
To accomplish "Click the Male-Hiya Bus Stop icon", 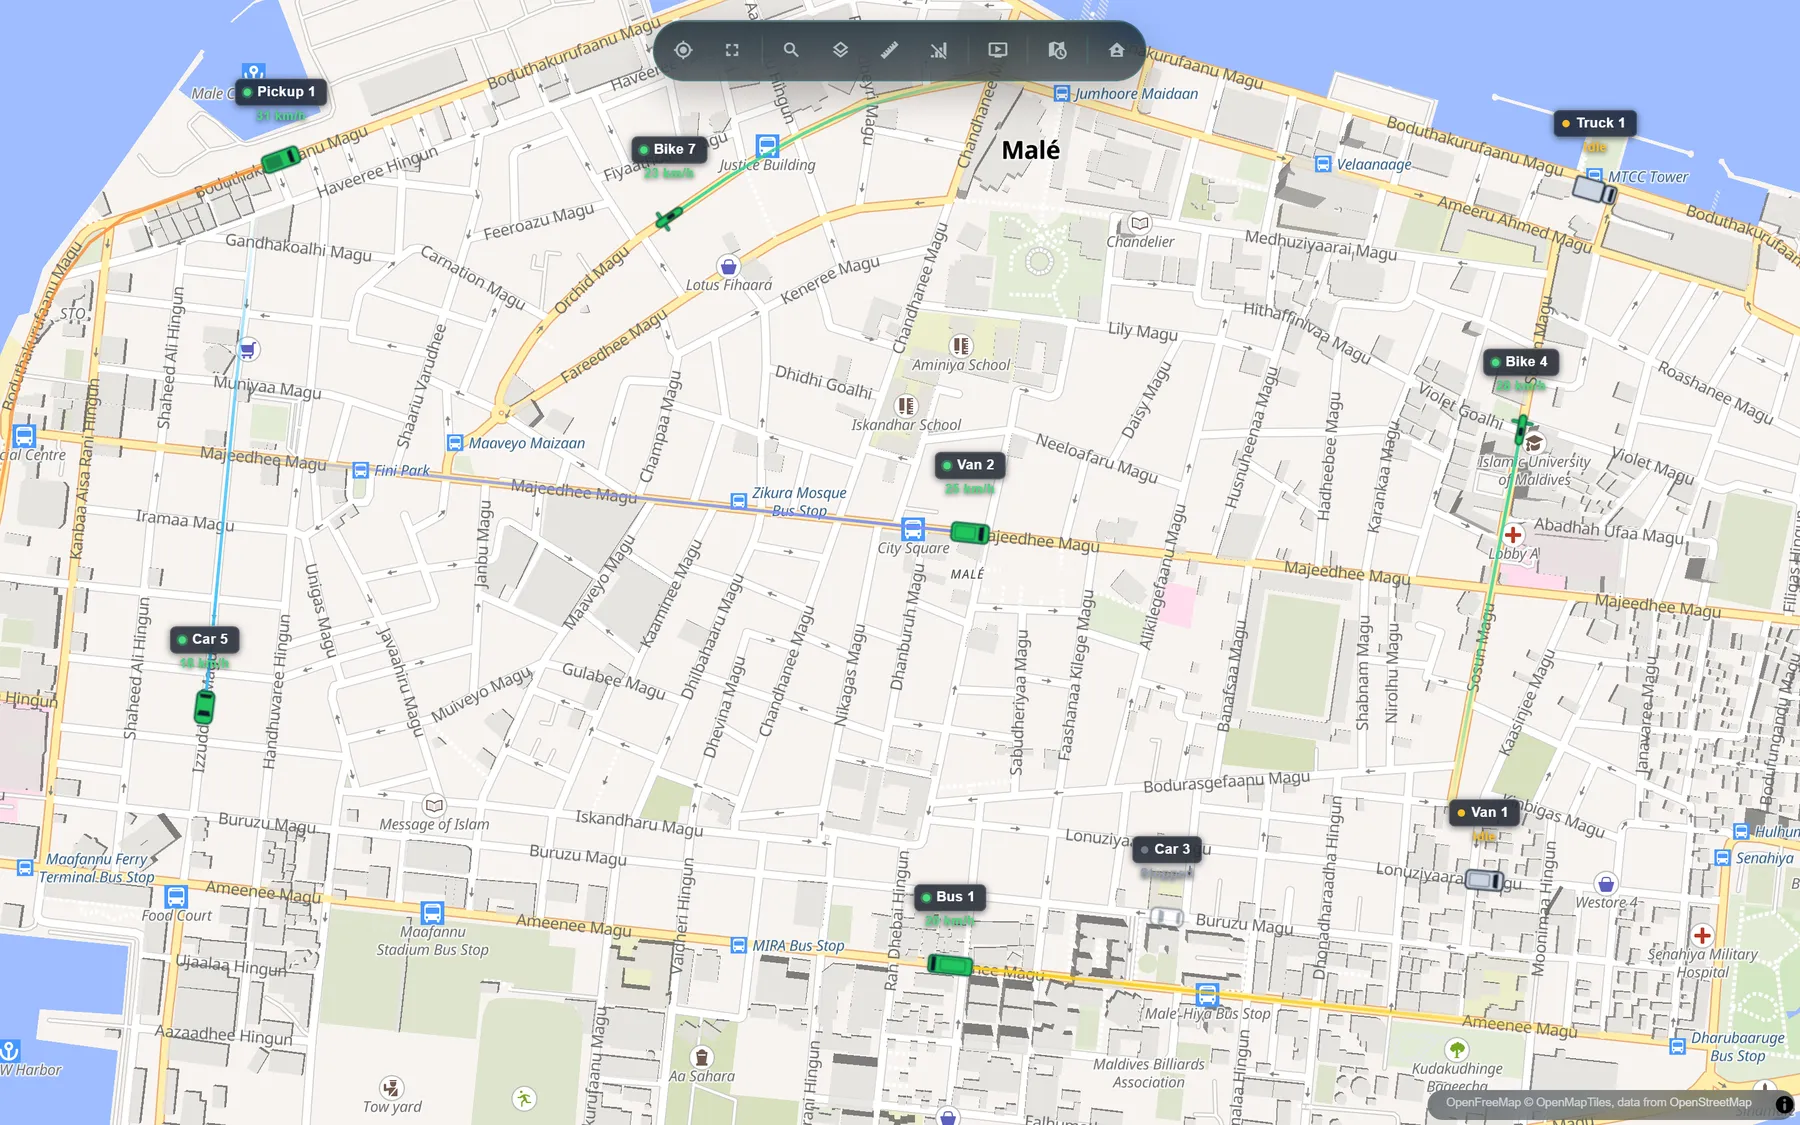I will pos(1207,995).
